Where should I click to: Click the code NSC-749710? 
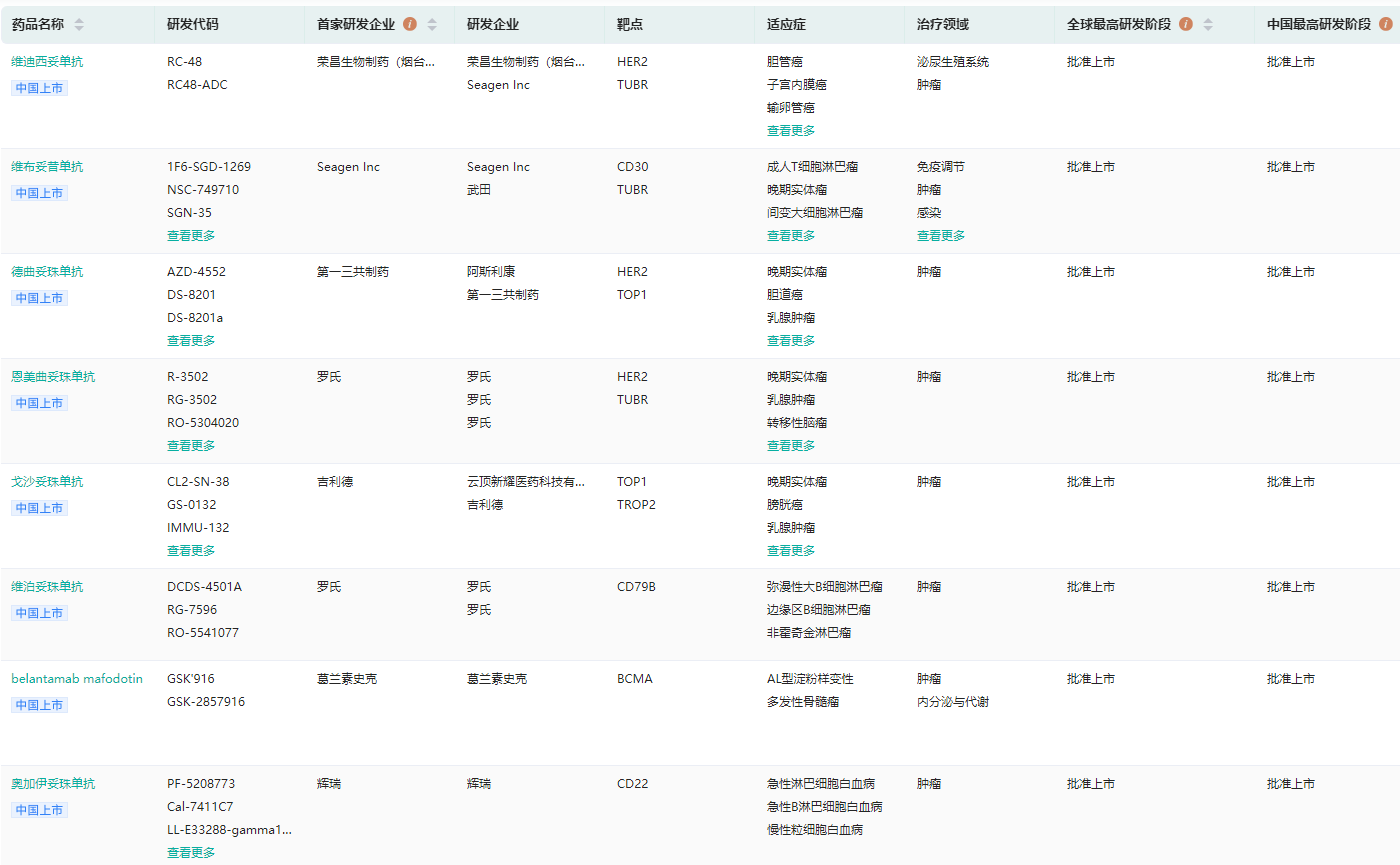click(203, 190)
